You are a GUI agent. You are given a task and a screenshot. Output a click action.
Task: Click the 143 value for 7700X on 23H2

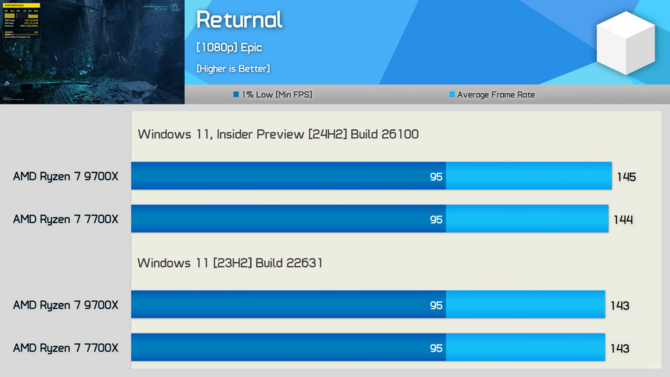coord(620,348)
